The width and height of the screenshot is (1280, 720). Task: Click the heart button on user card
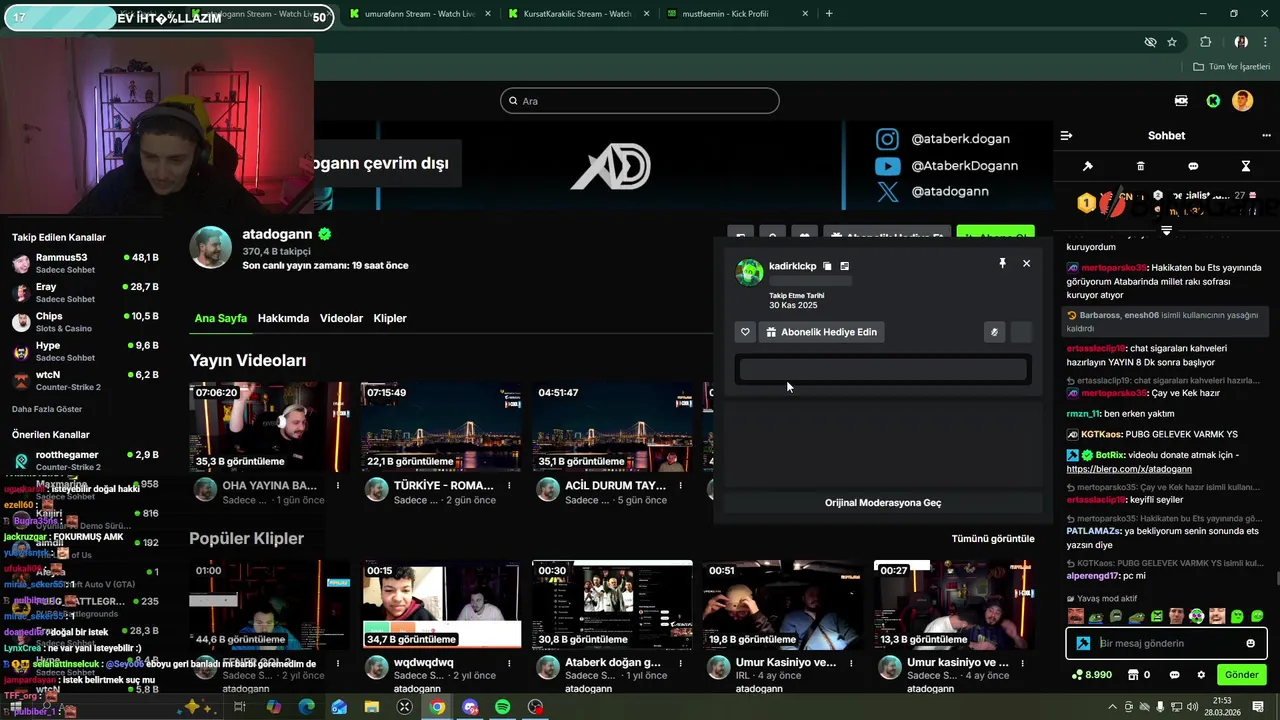pyautogui.click(x=745, y=332)
